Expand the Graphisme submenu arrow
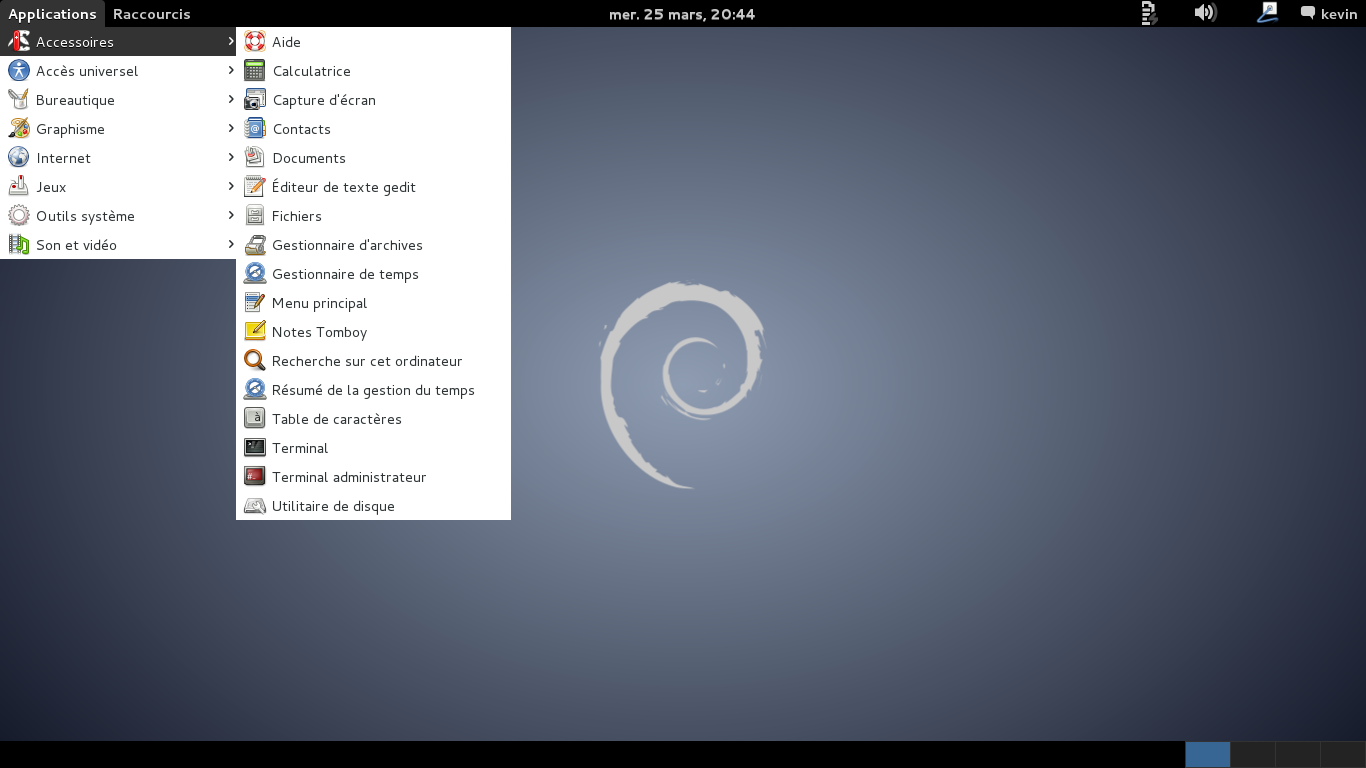Viewport: 1366px width, 768px height. [x=231, y=128]
